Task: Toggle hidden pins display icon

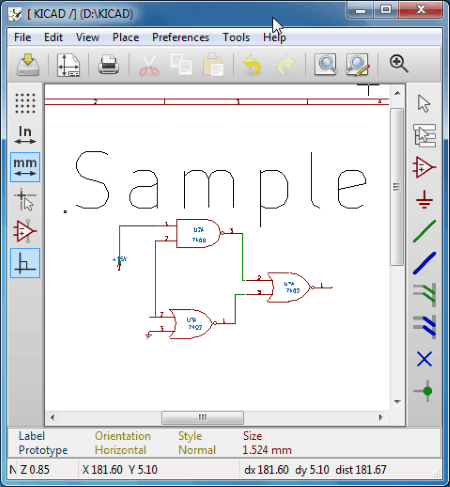Action: click(25, 231)
